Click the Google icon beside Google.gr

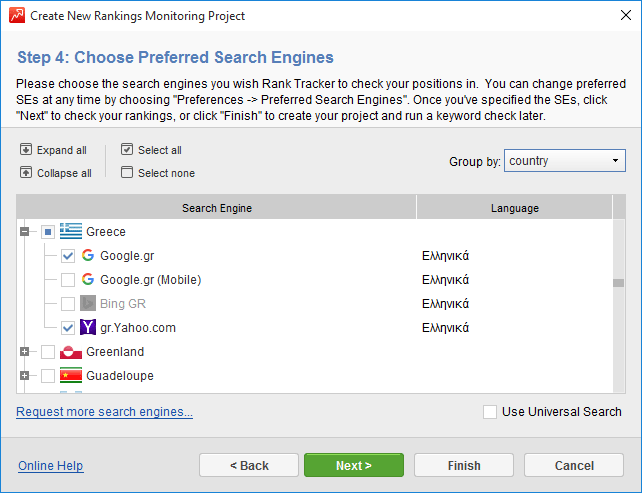coord(88,256)
